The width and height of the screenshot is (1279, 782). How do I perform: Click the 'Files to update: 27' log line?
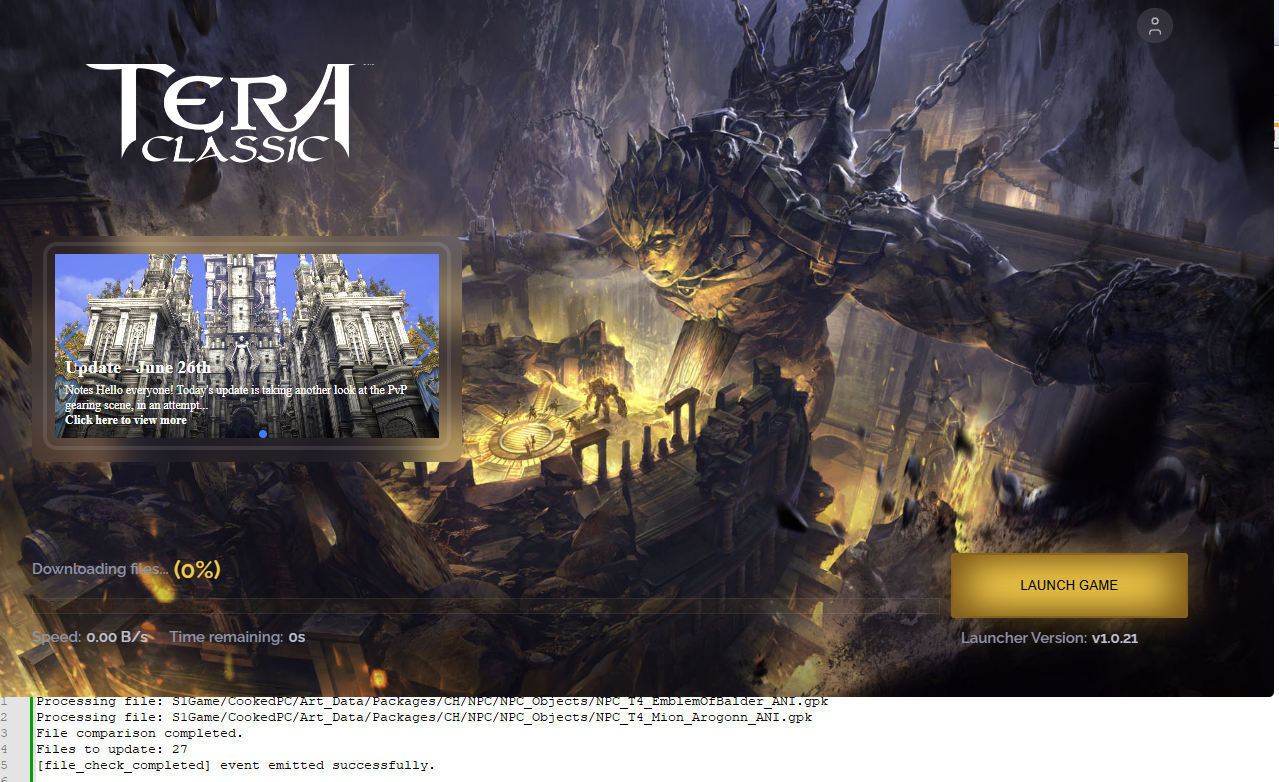tap(112, 749)
